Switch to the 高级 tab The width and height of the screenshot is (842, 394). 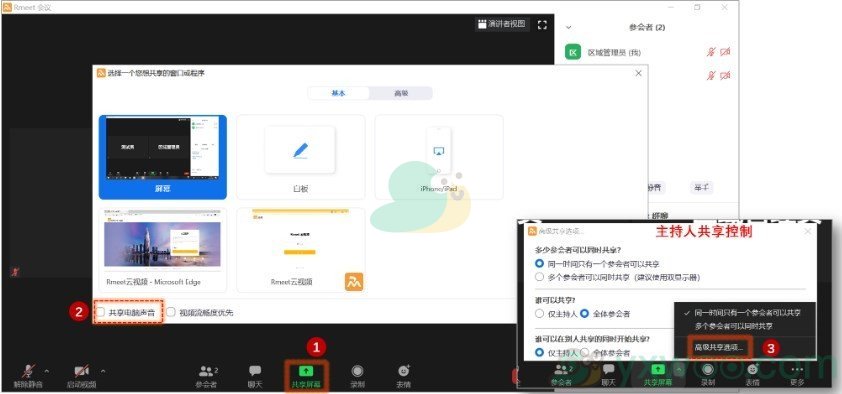pyautogui.click(x=401, y=93)
